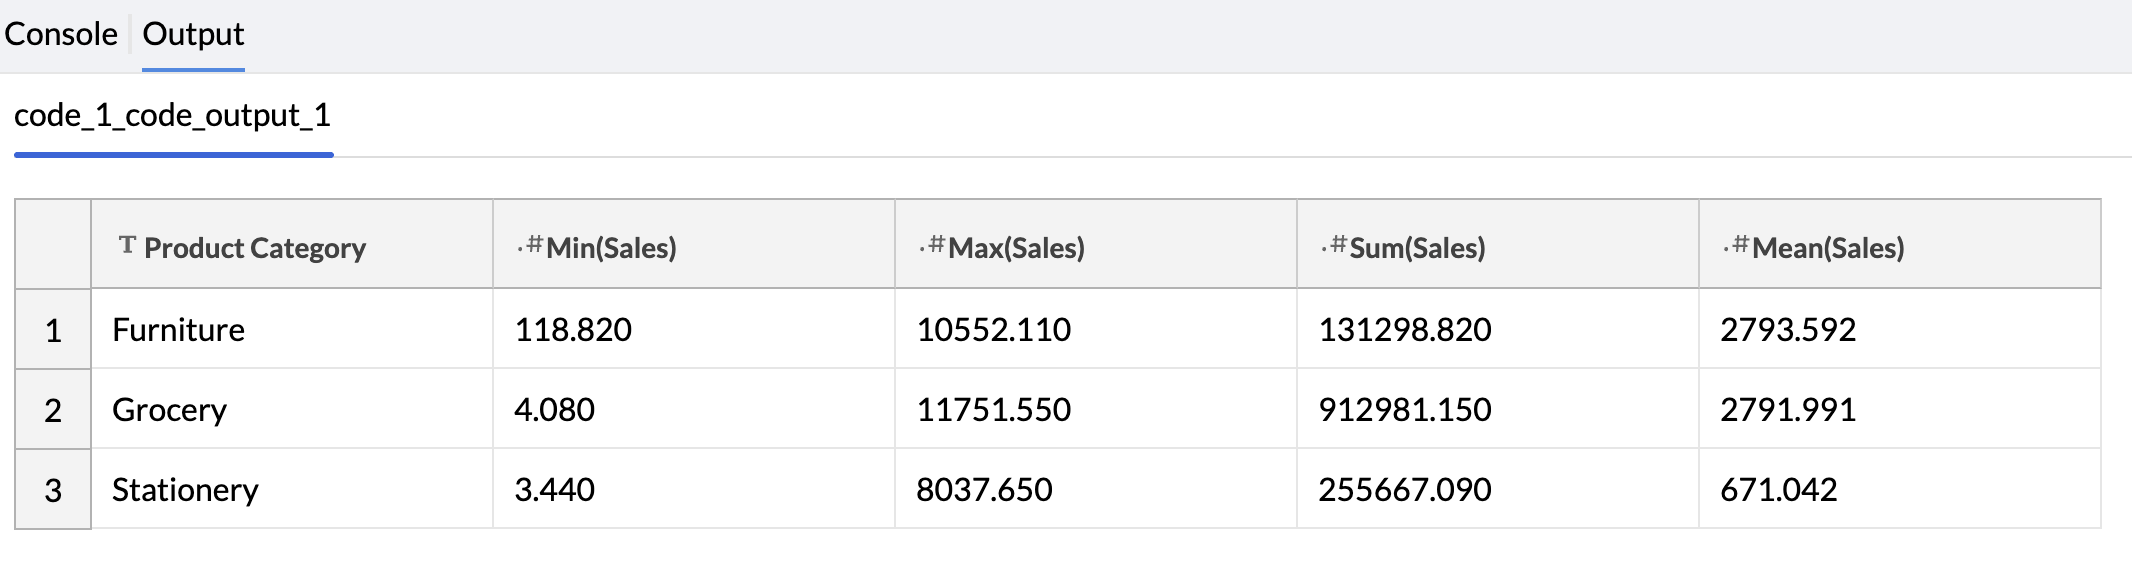This screenshot has height=580, width=2132.
Task: Click the number type icon beside Max(Sales)
Action: click(x=932, y=245)
